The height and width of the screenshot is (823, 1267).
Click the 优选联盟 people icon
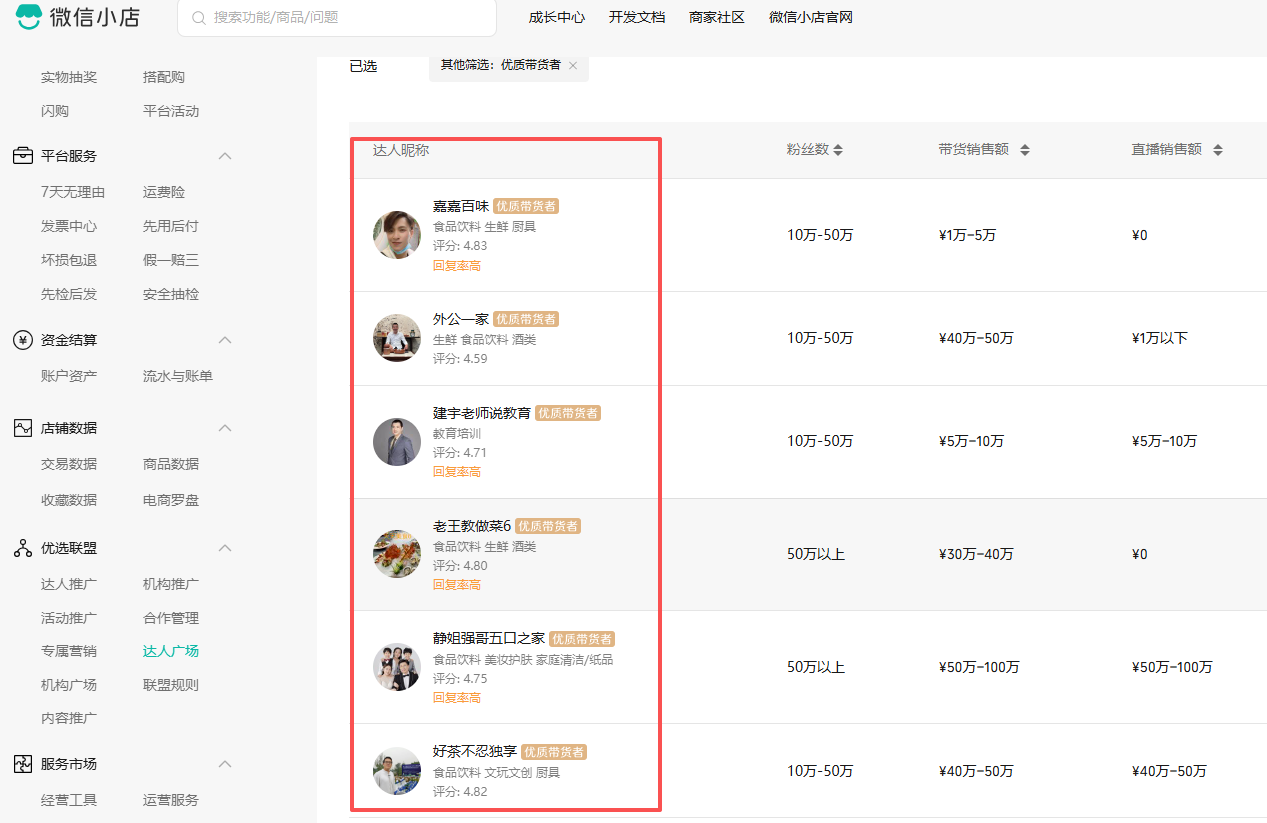[x=22, y=548]
